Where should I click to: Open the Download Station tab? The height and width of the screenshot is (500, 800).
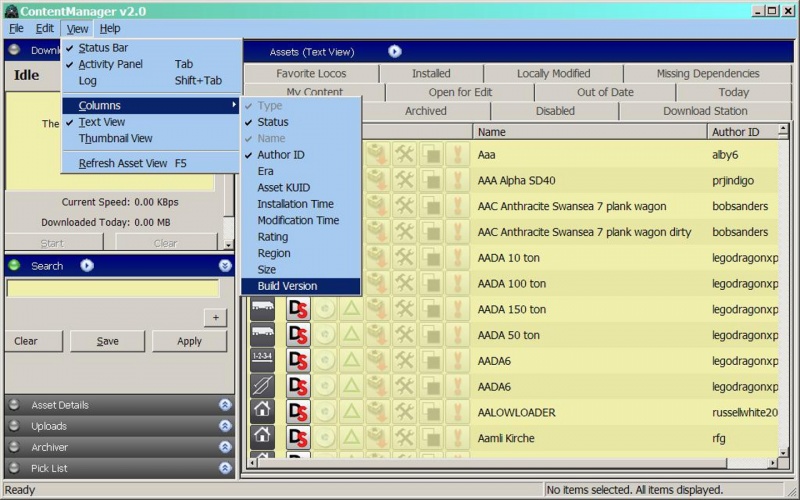point(705,111)
